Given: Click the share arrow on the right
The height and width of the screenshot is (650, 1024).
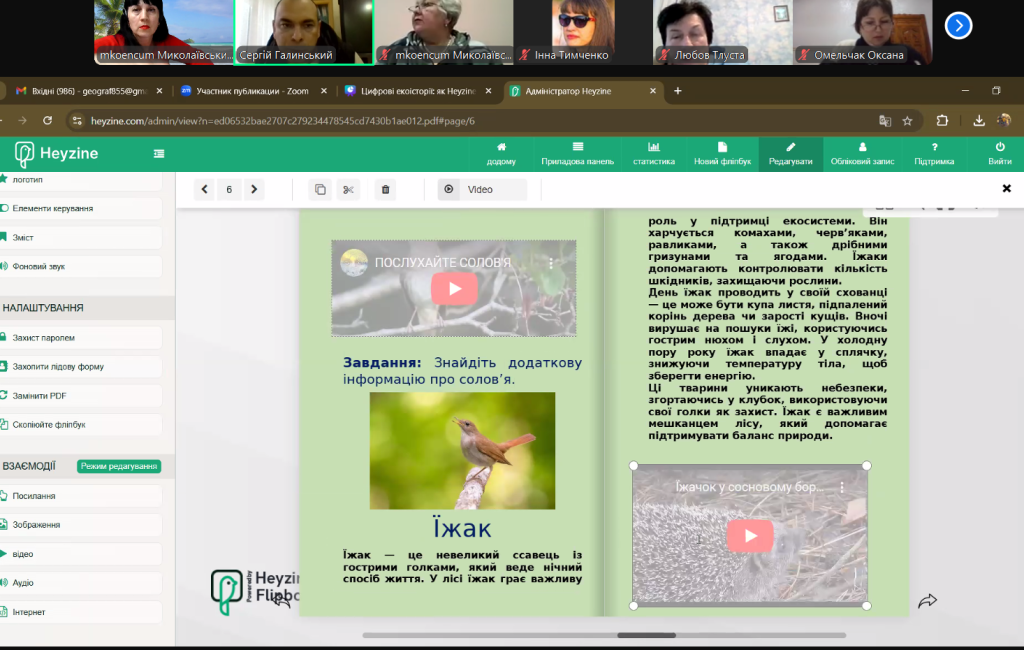Looking at the screenshot, I should [927, 600].
